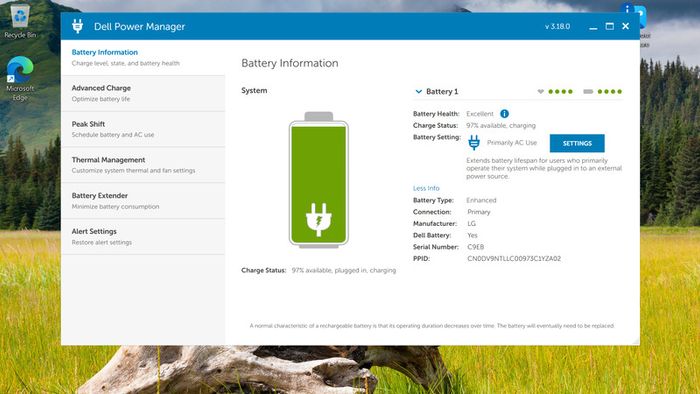Open the Advanced Charge section

[x=143, y=93]
